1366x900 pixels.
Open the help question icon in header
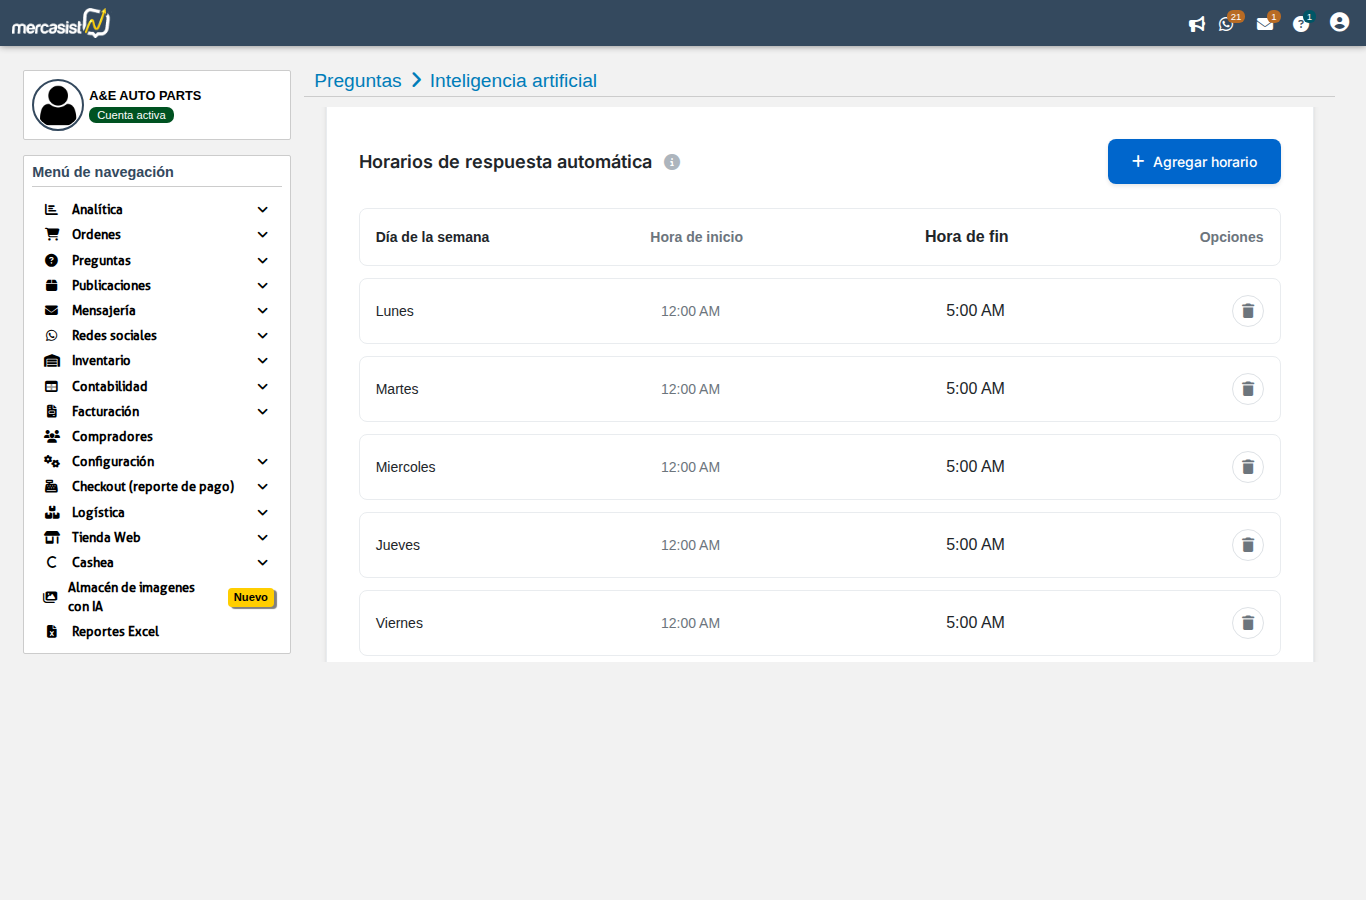tap(1300, 24)
